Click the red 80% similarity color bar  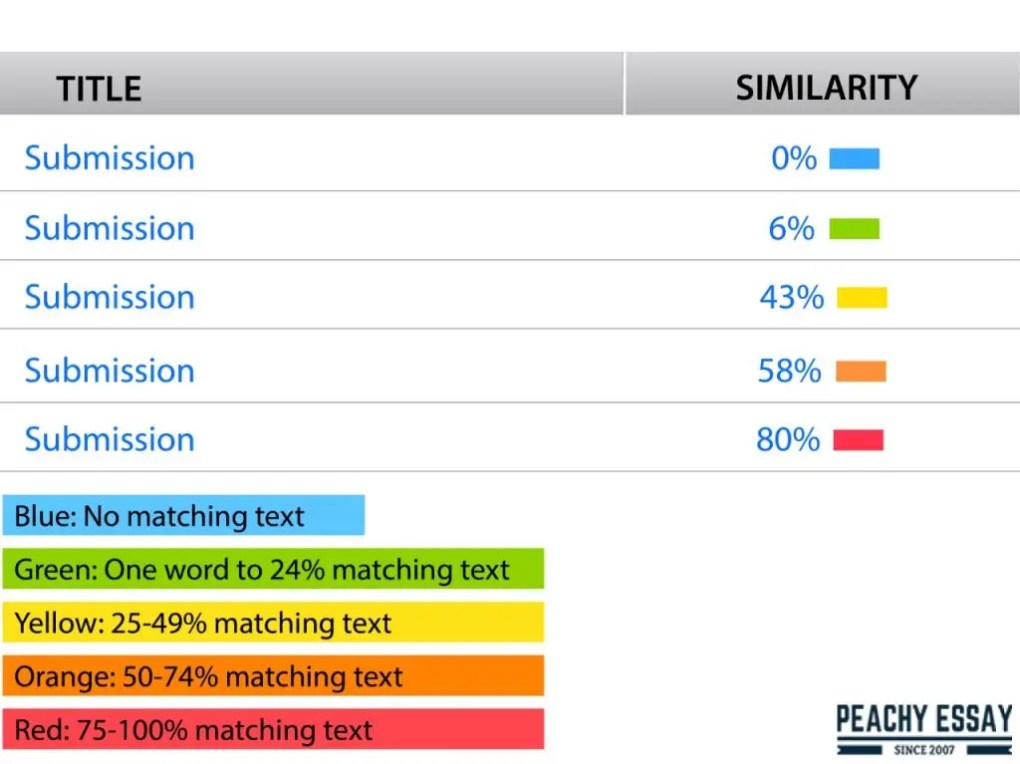[x=858, y=440]
